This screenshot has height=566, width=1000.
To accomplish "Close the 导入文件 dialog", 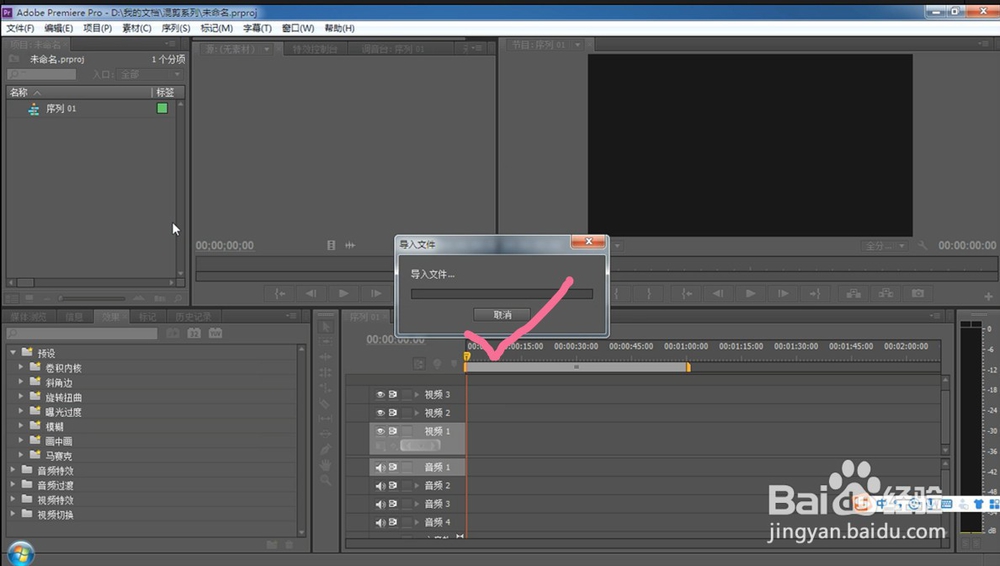I will coord(588,241).
